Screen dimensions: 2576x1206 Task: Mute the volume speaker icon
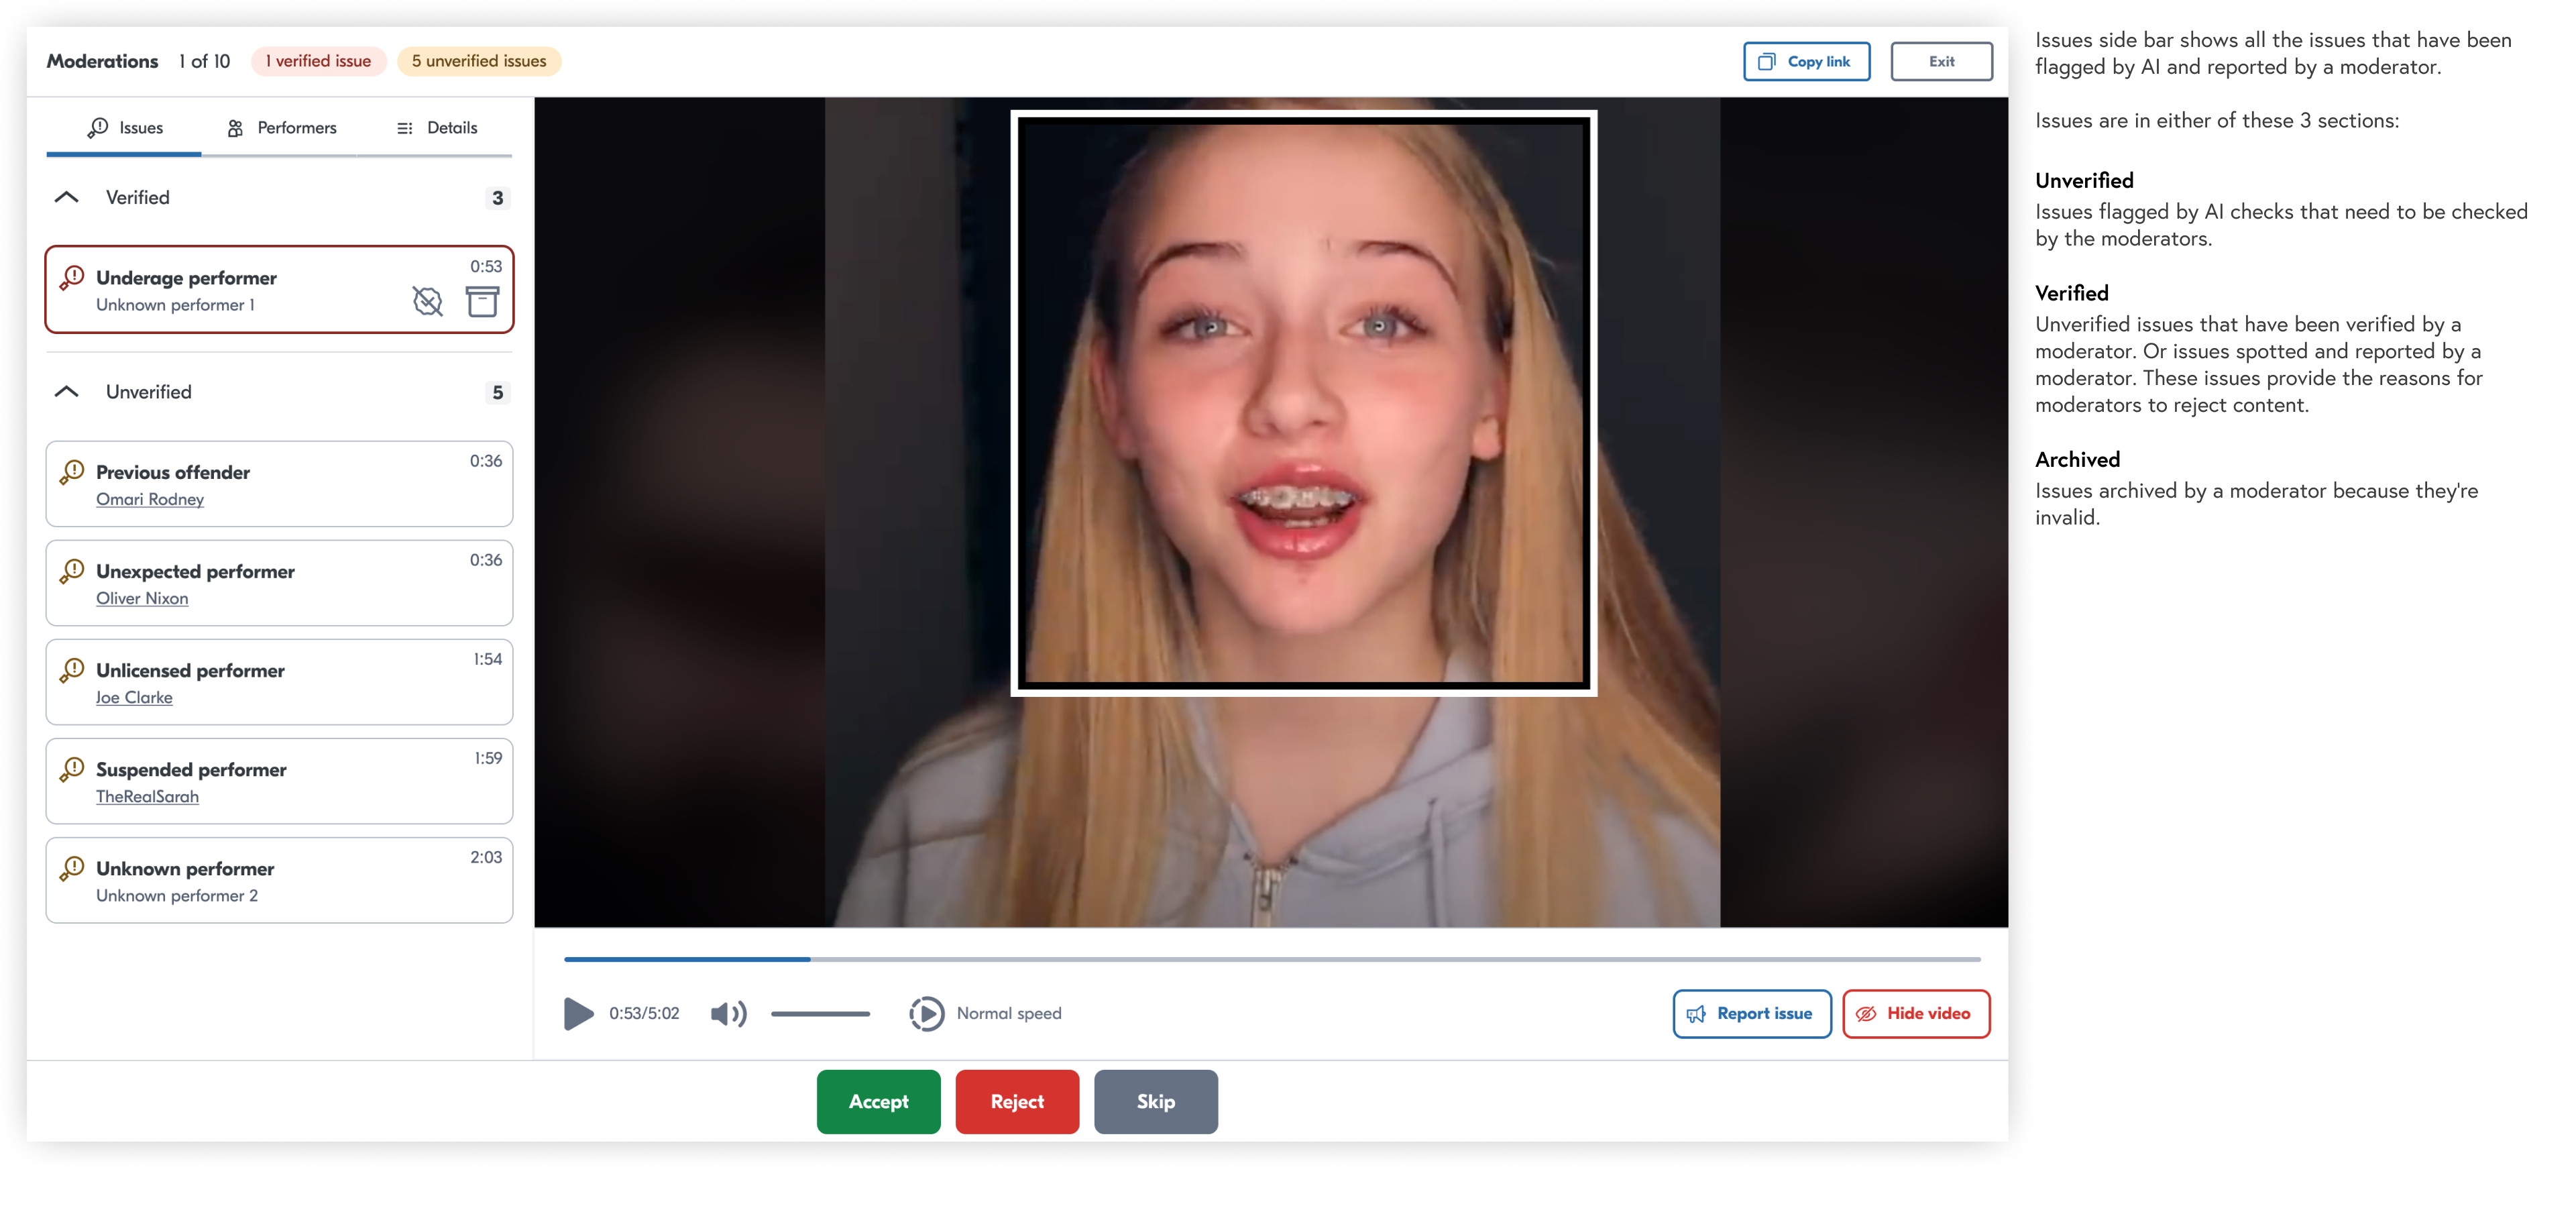728,1013
